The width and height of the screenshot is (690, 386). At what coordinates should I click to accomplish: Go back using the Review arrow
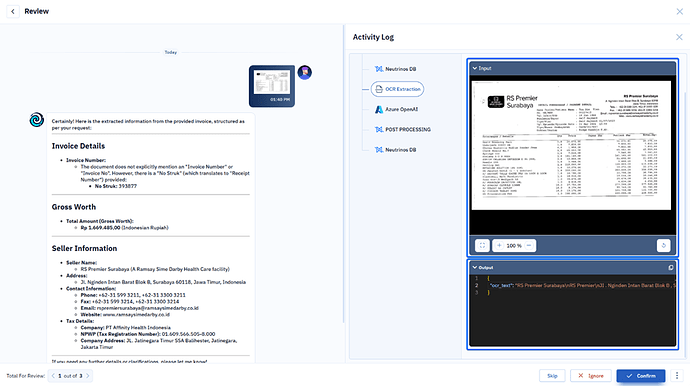click(13, 11)
